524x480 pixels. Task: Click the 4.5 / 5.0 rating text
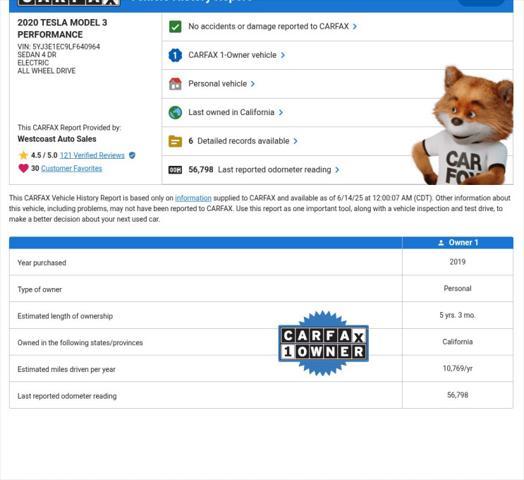[x=44, y=155]
